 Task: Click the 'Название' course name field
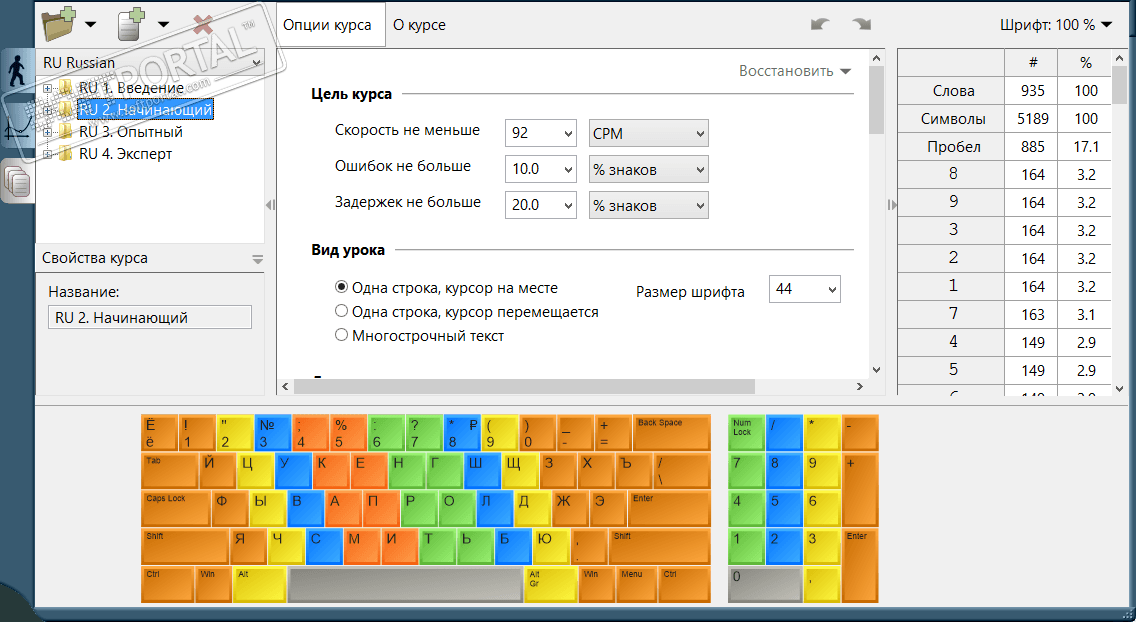150,317
